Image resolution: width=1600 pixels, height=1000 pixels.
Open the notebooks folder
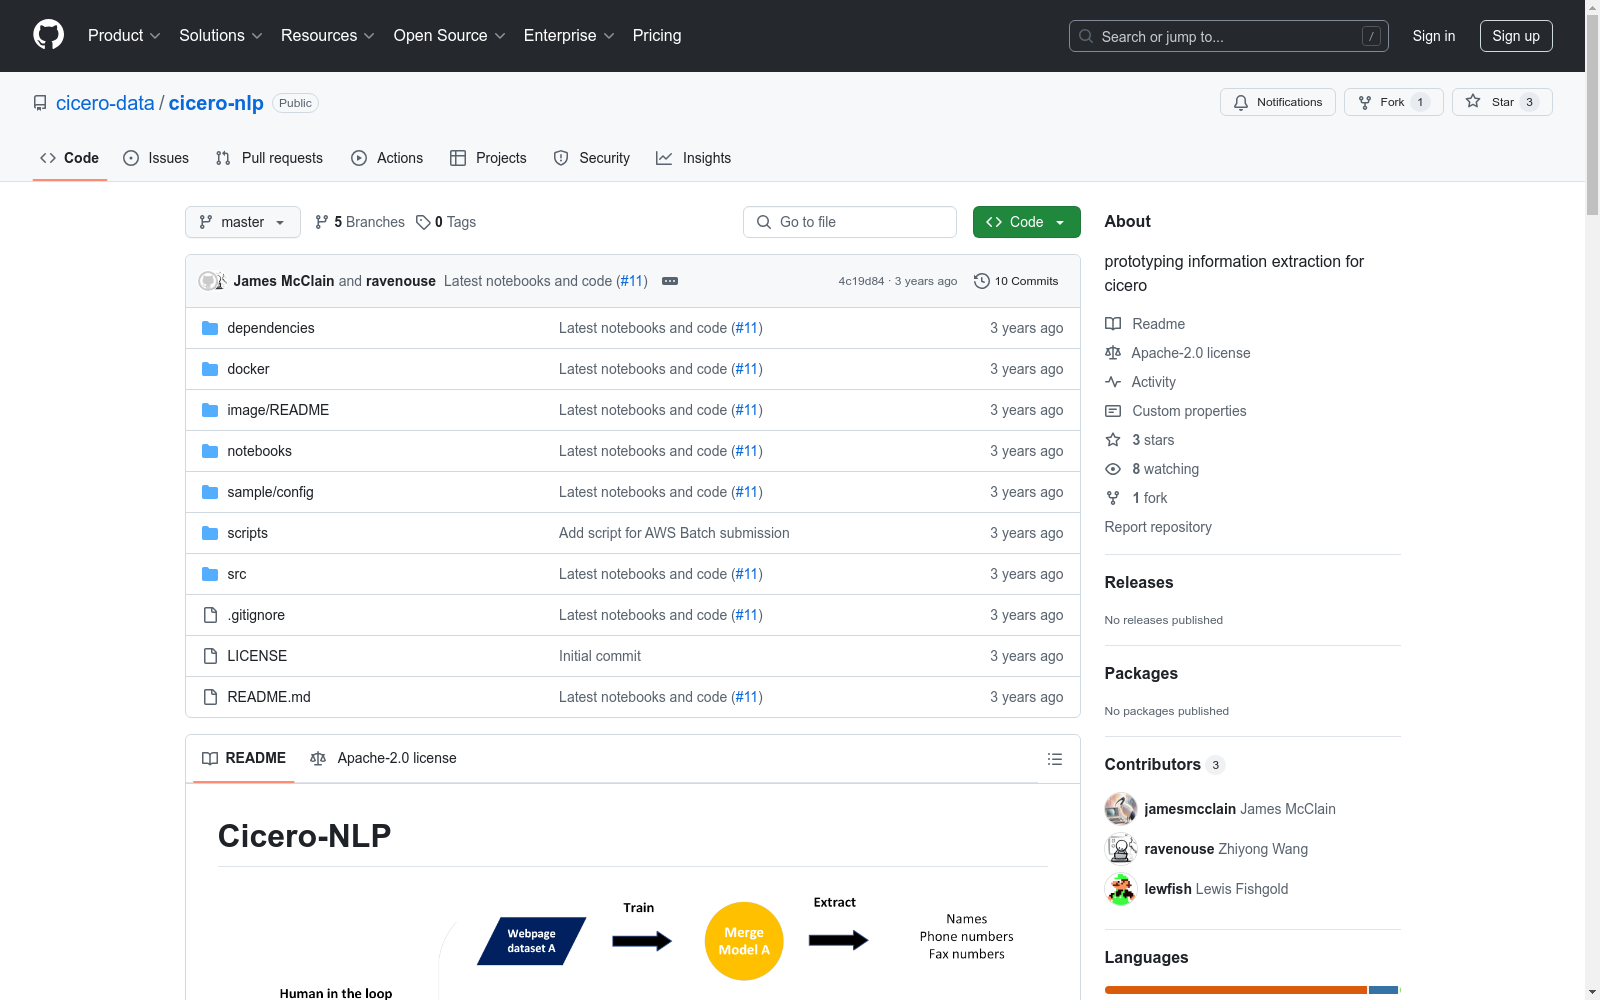coord(260,451)
